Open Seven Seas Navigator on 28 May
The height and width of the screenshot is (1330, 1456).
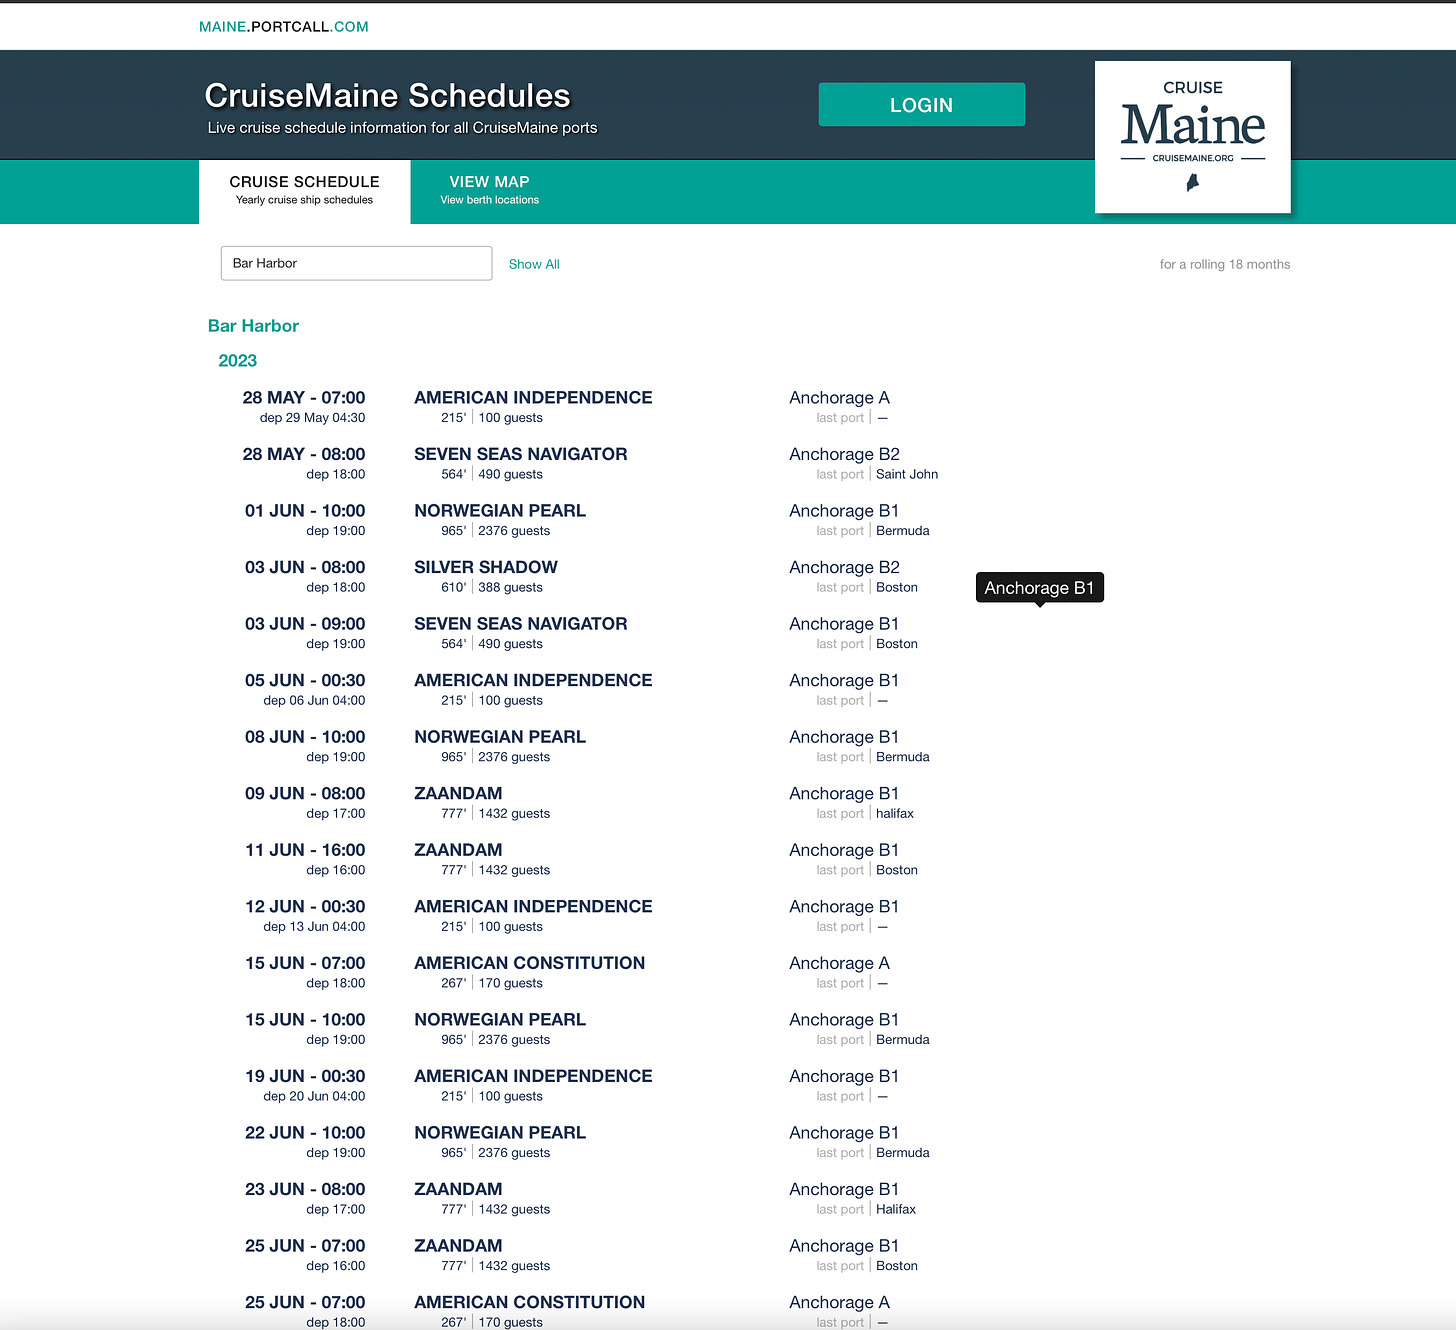tap(521, 454)
